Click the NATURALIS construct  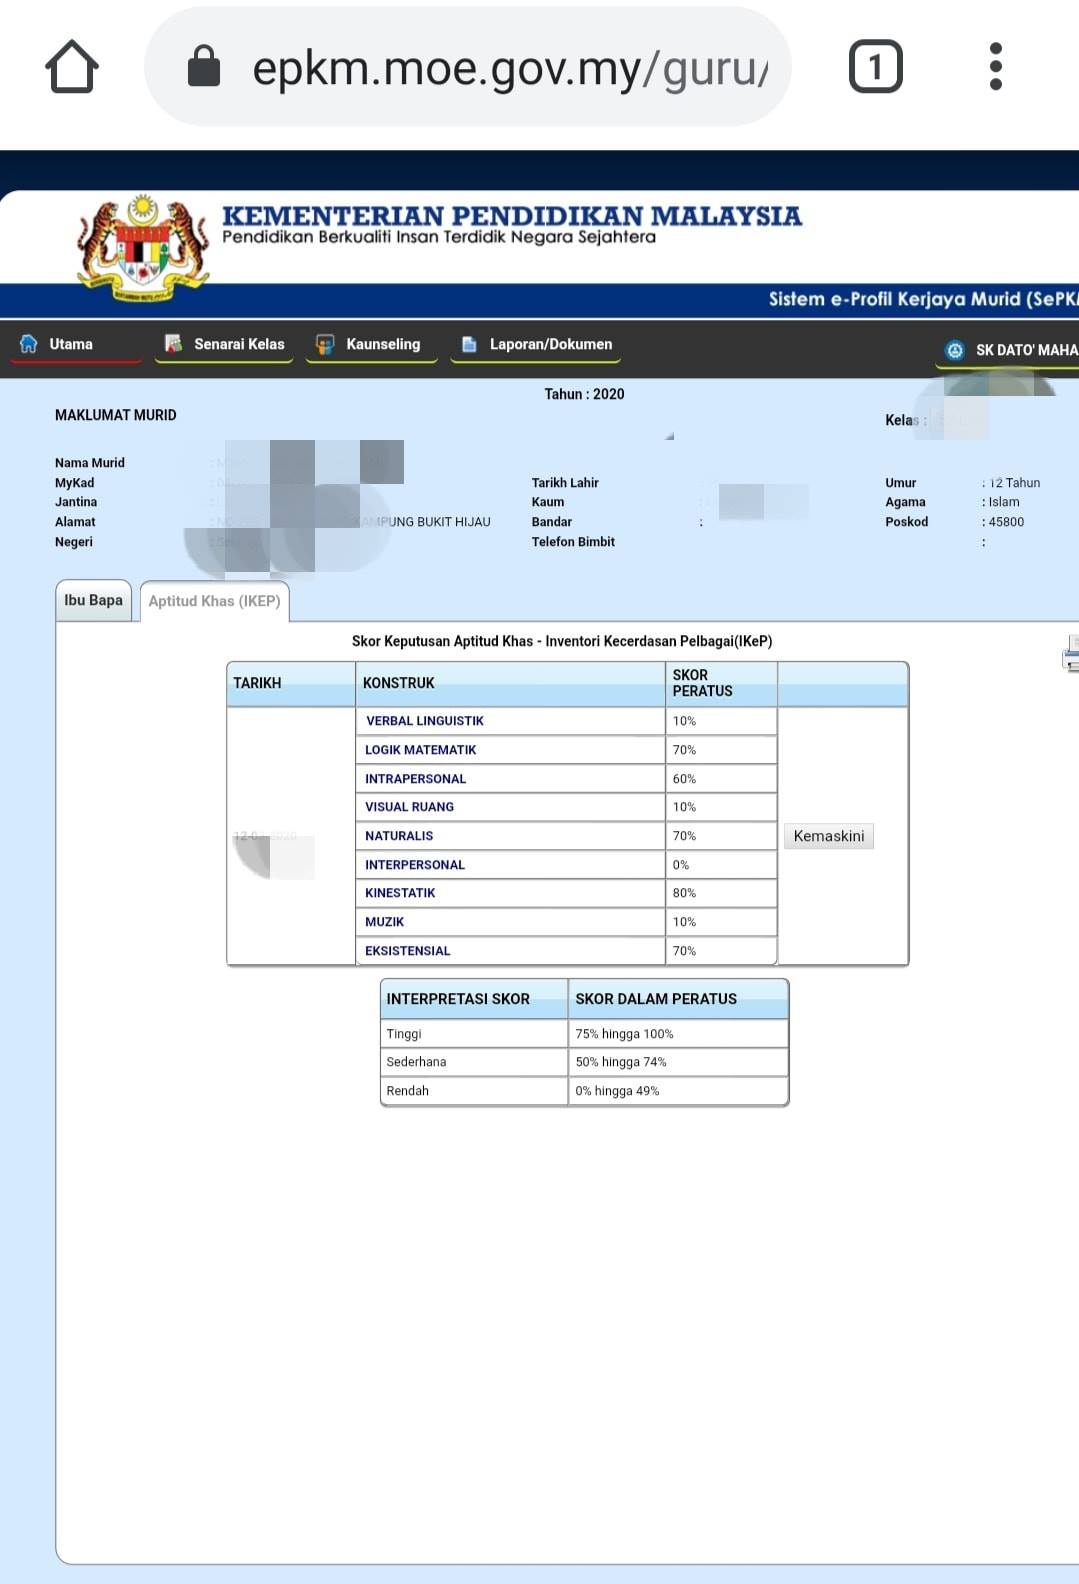(399, 836)
